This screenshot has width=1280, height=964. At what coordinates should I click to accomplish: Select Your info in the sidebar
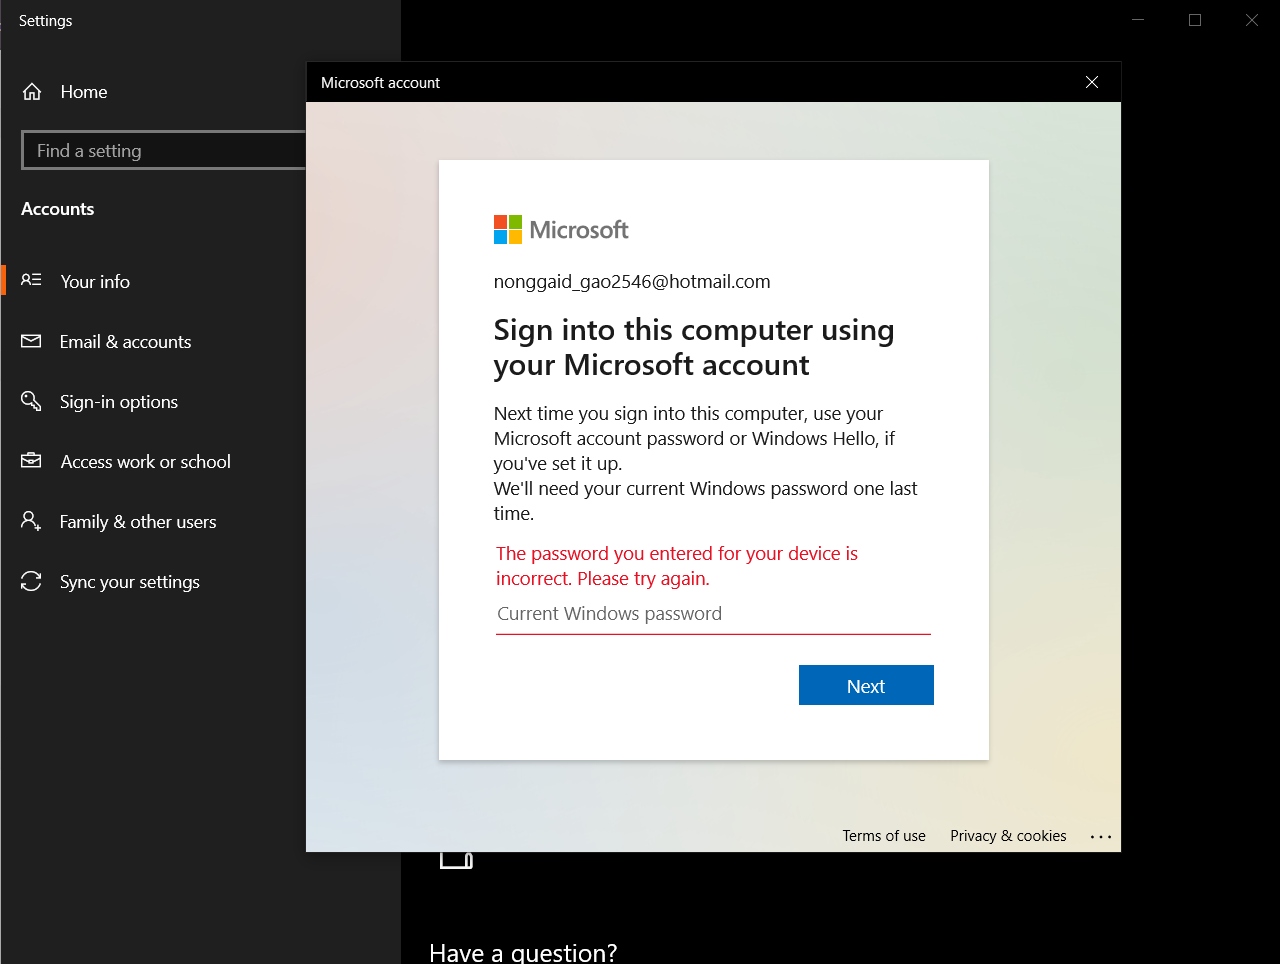95,282
